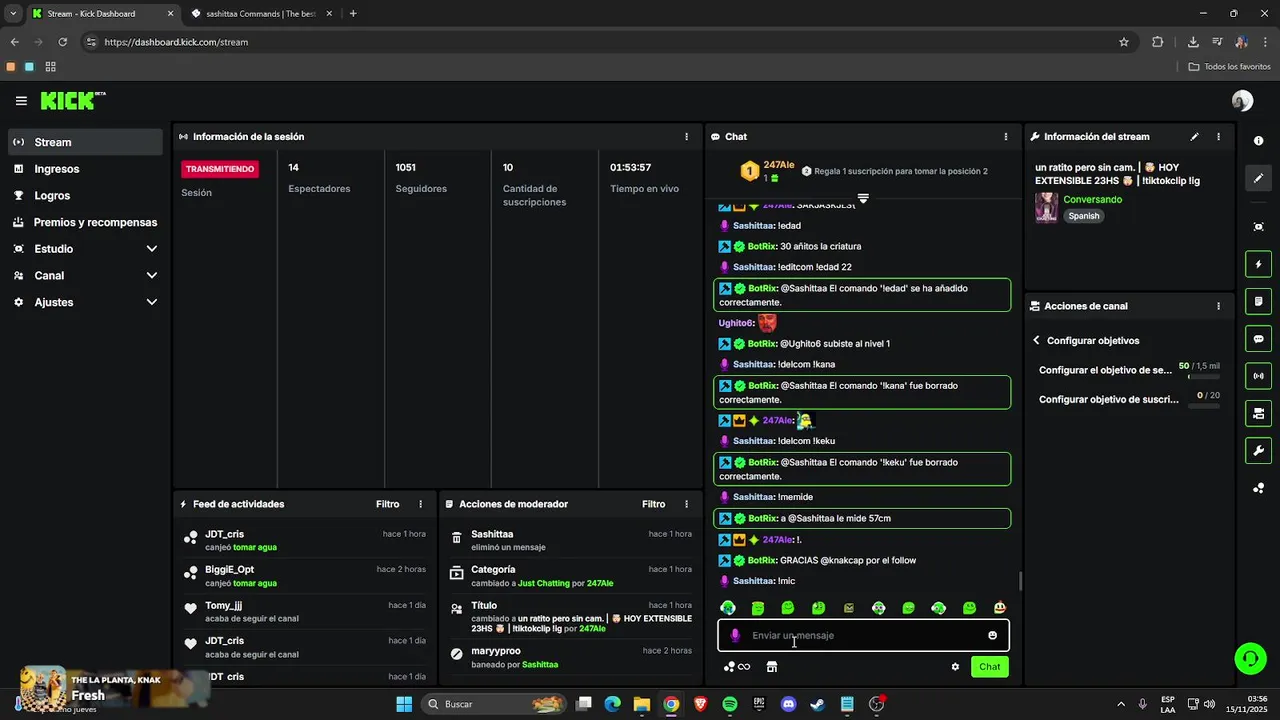This screenshot has width=1280, height=720.
Task: Open the rewards dots icon in right sidebar
Action: [1258, 488]
